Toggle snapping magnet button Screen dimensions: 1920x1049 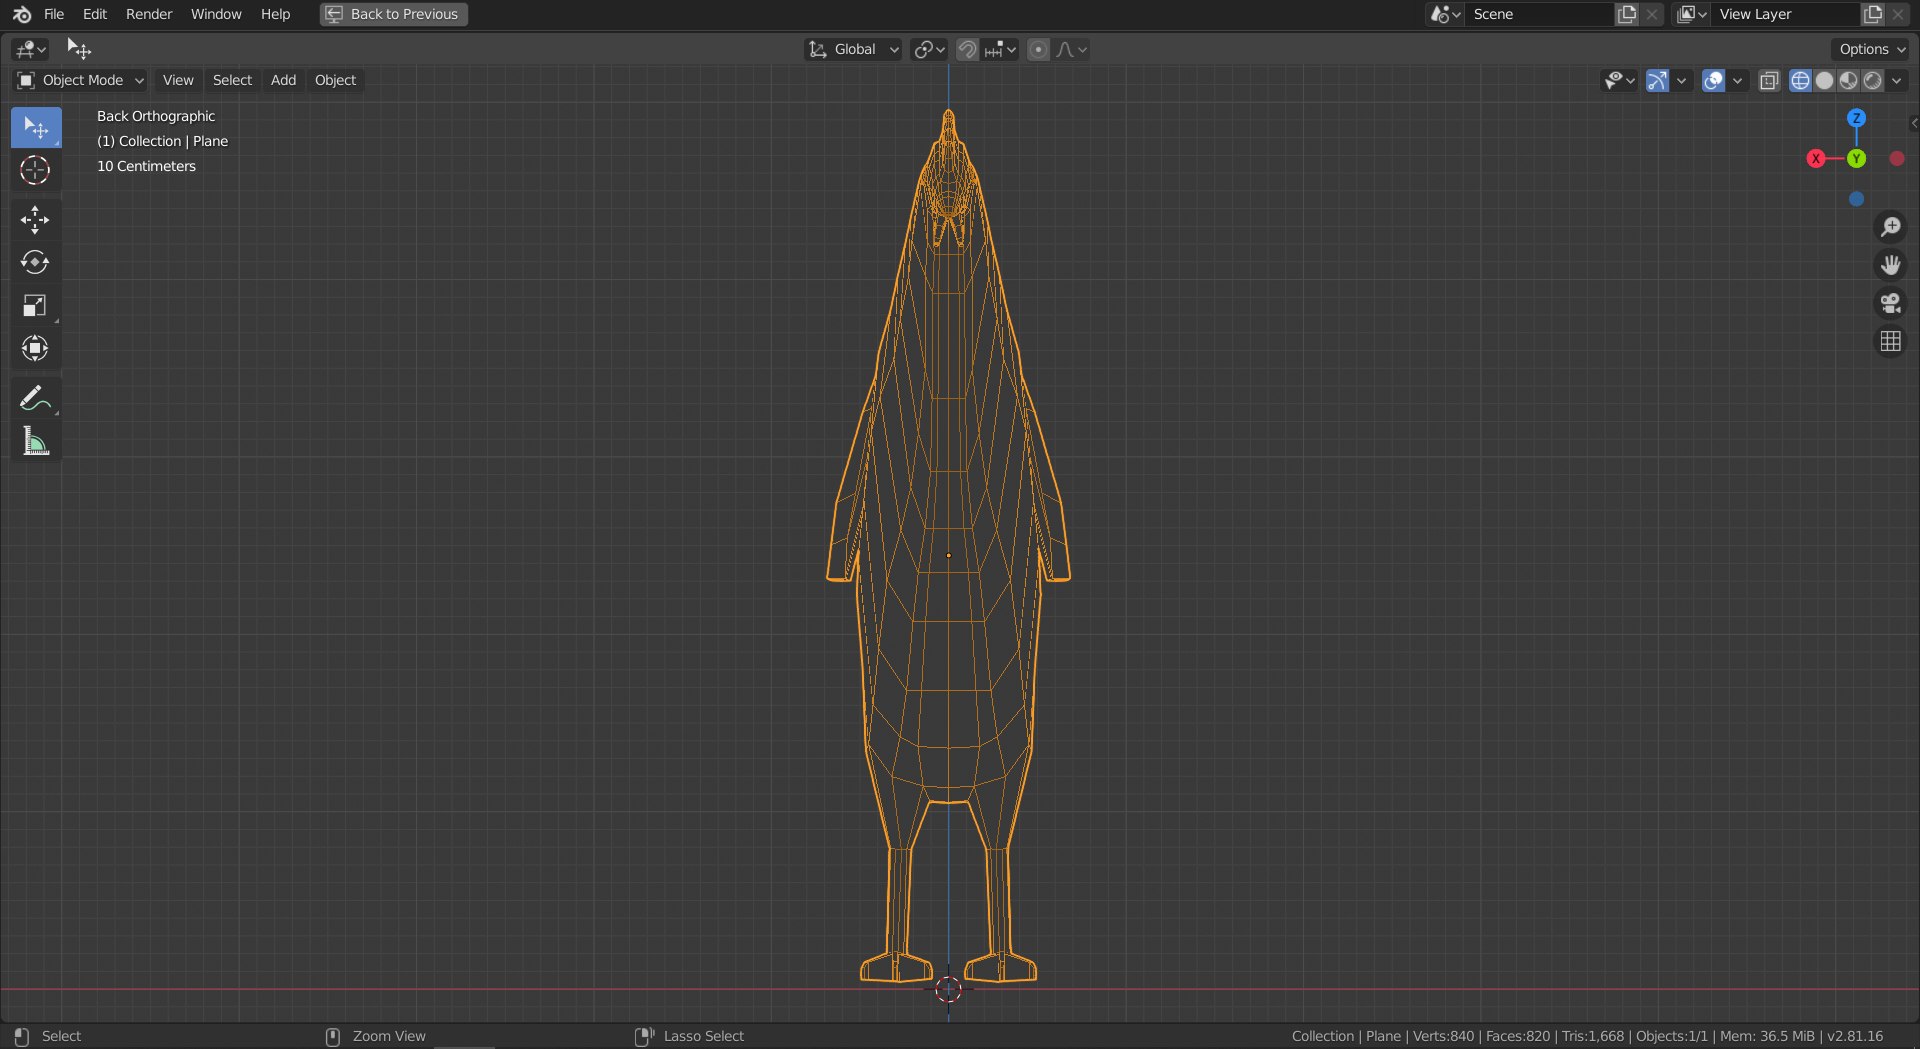(x=968, y=49)
